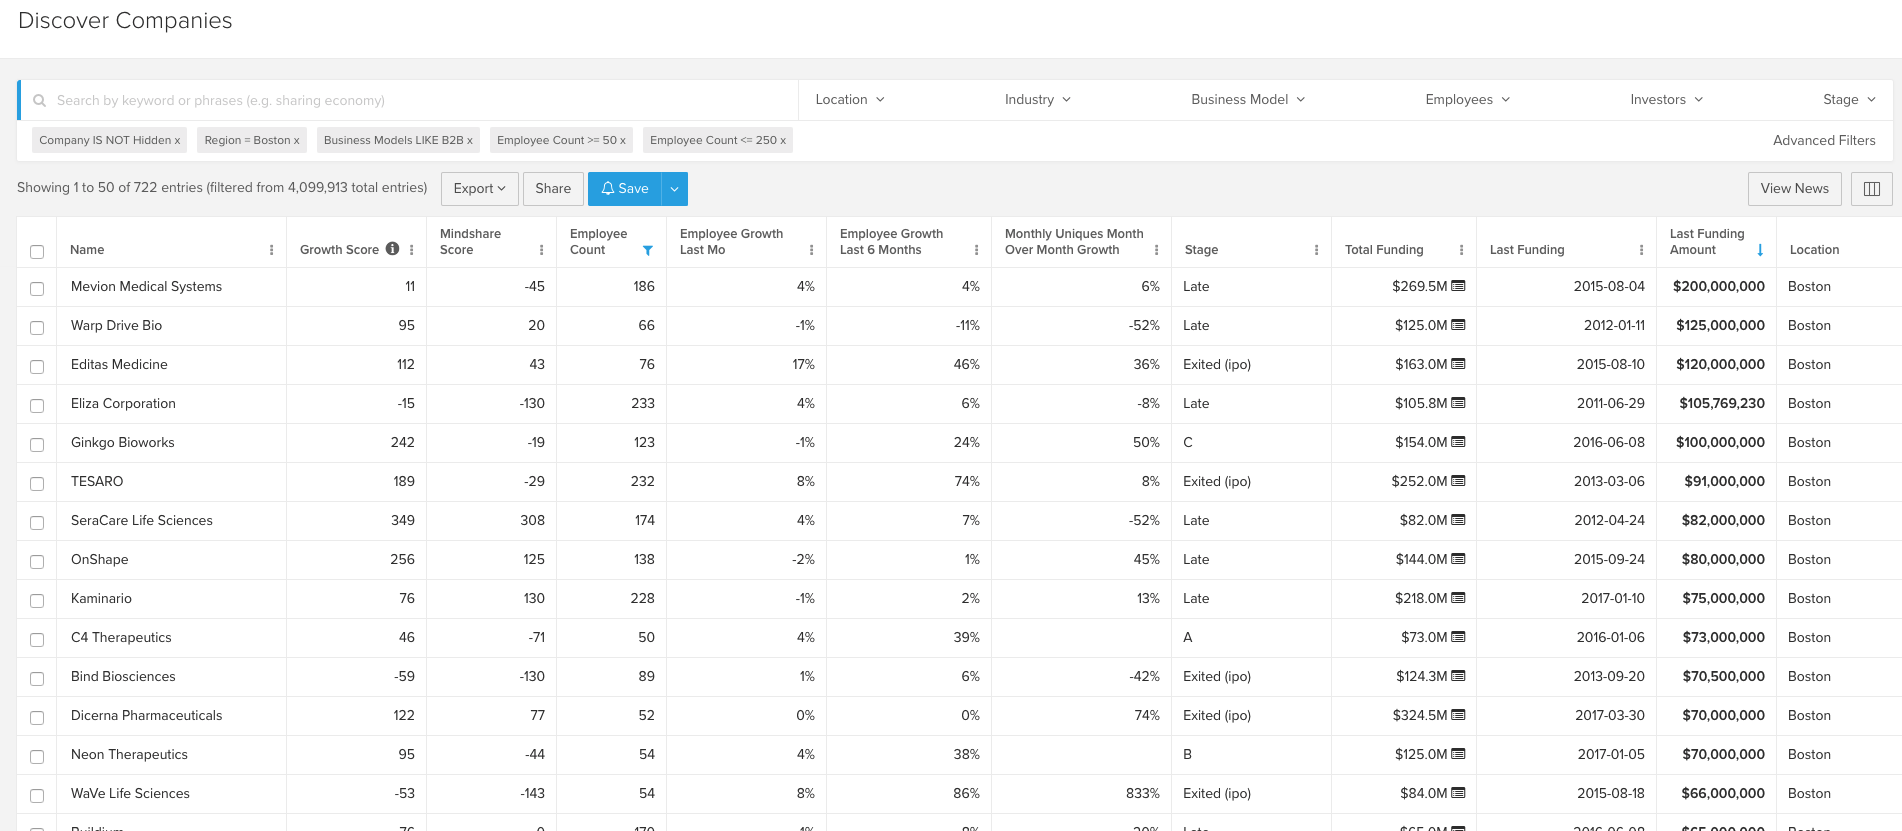Open the C4 Therapeutics company link
Screen dimensions: 1902x831
121,637
